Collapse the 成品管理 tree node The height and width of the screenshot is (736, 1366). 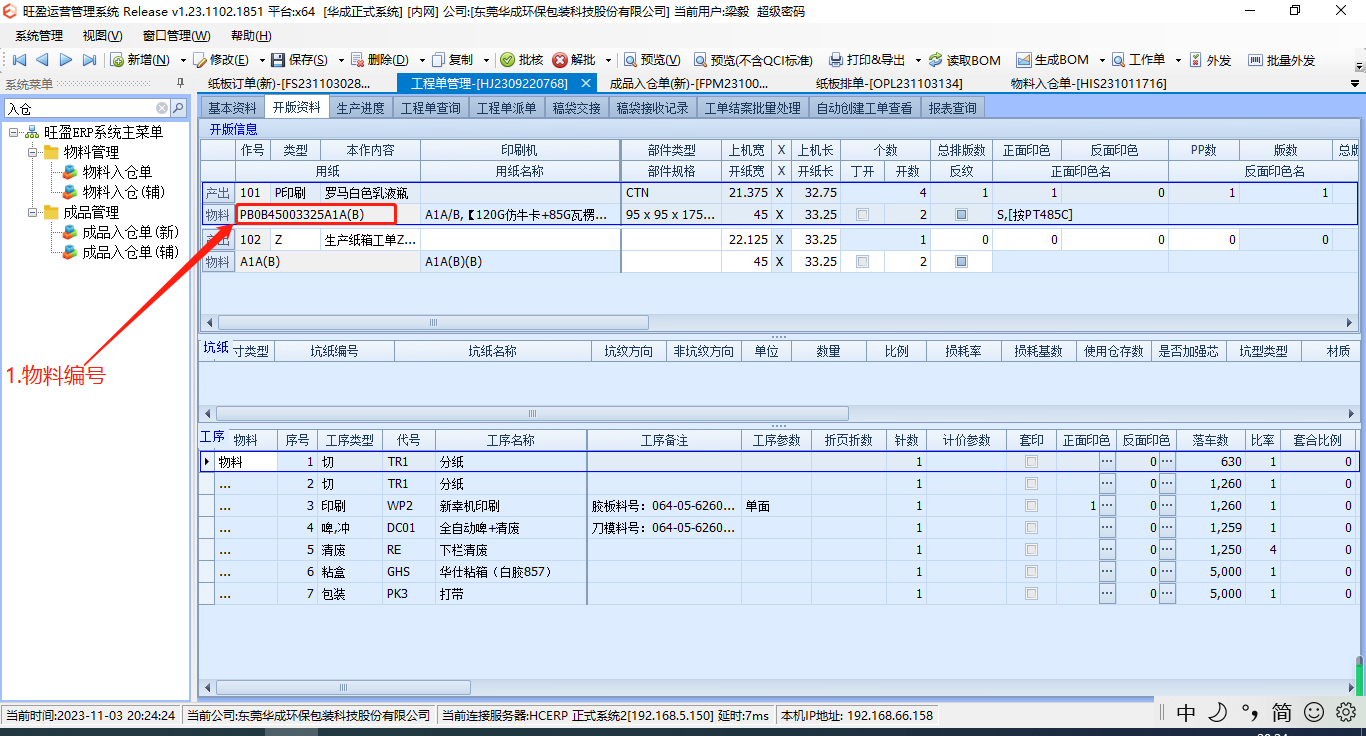click(32, 212)
